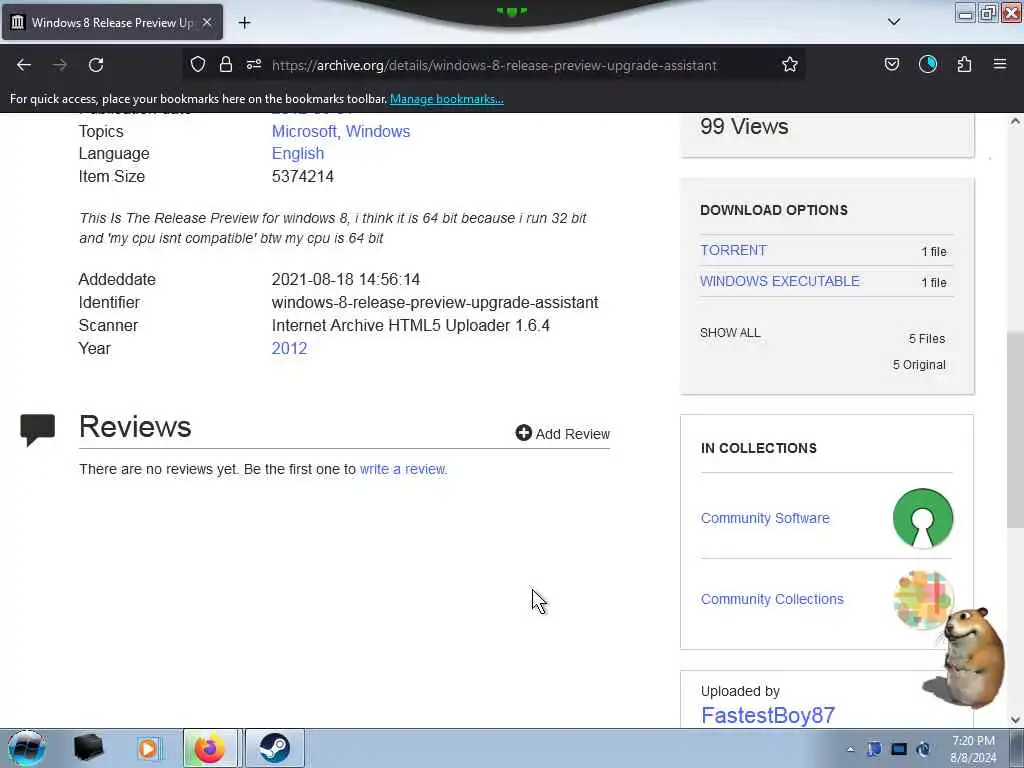Screen dimensions: 1024x768
Task: Open the Manage bookmarks link
Action: point(447,99)
